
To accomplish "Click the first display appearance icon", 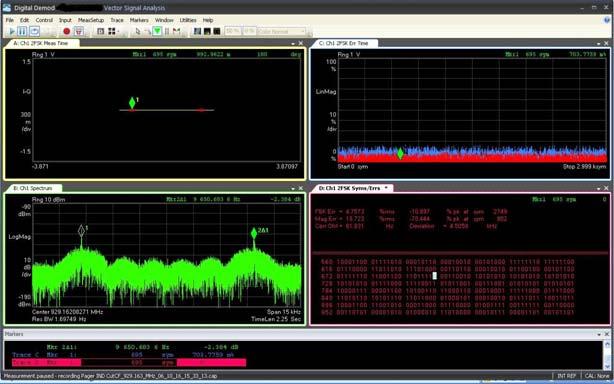I will (197, 31).
